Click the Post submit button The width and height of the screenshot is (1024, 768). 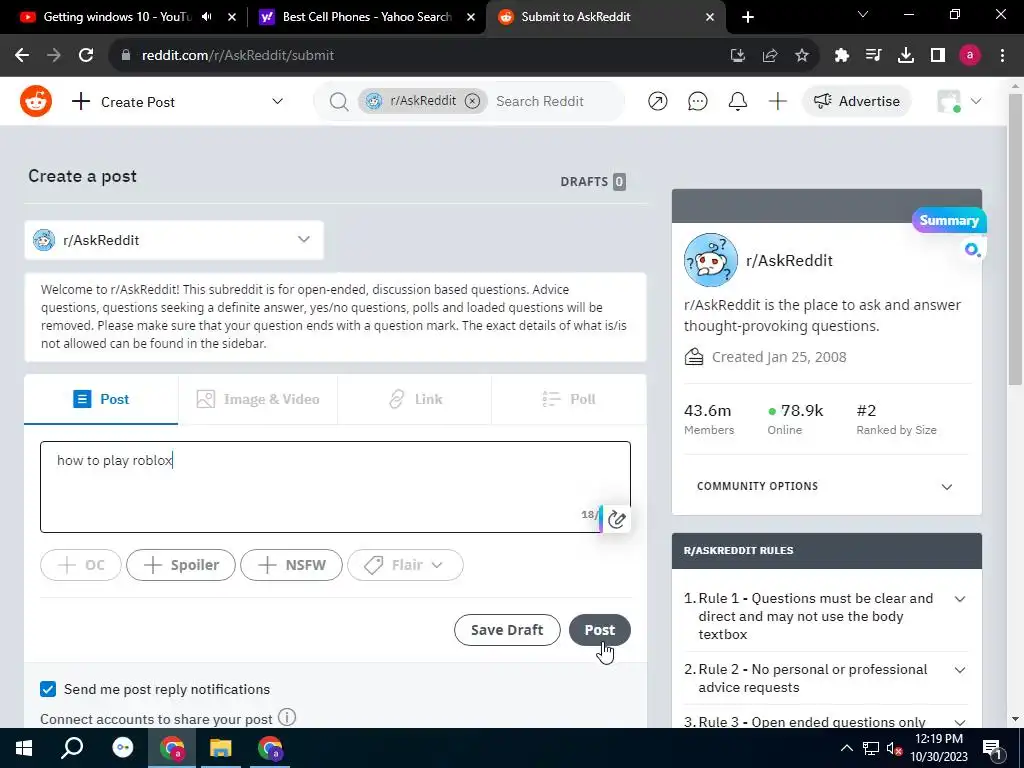(x=600, y=630)
